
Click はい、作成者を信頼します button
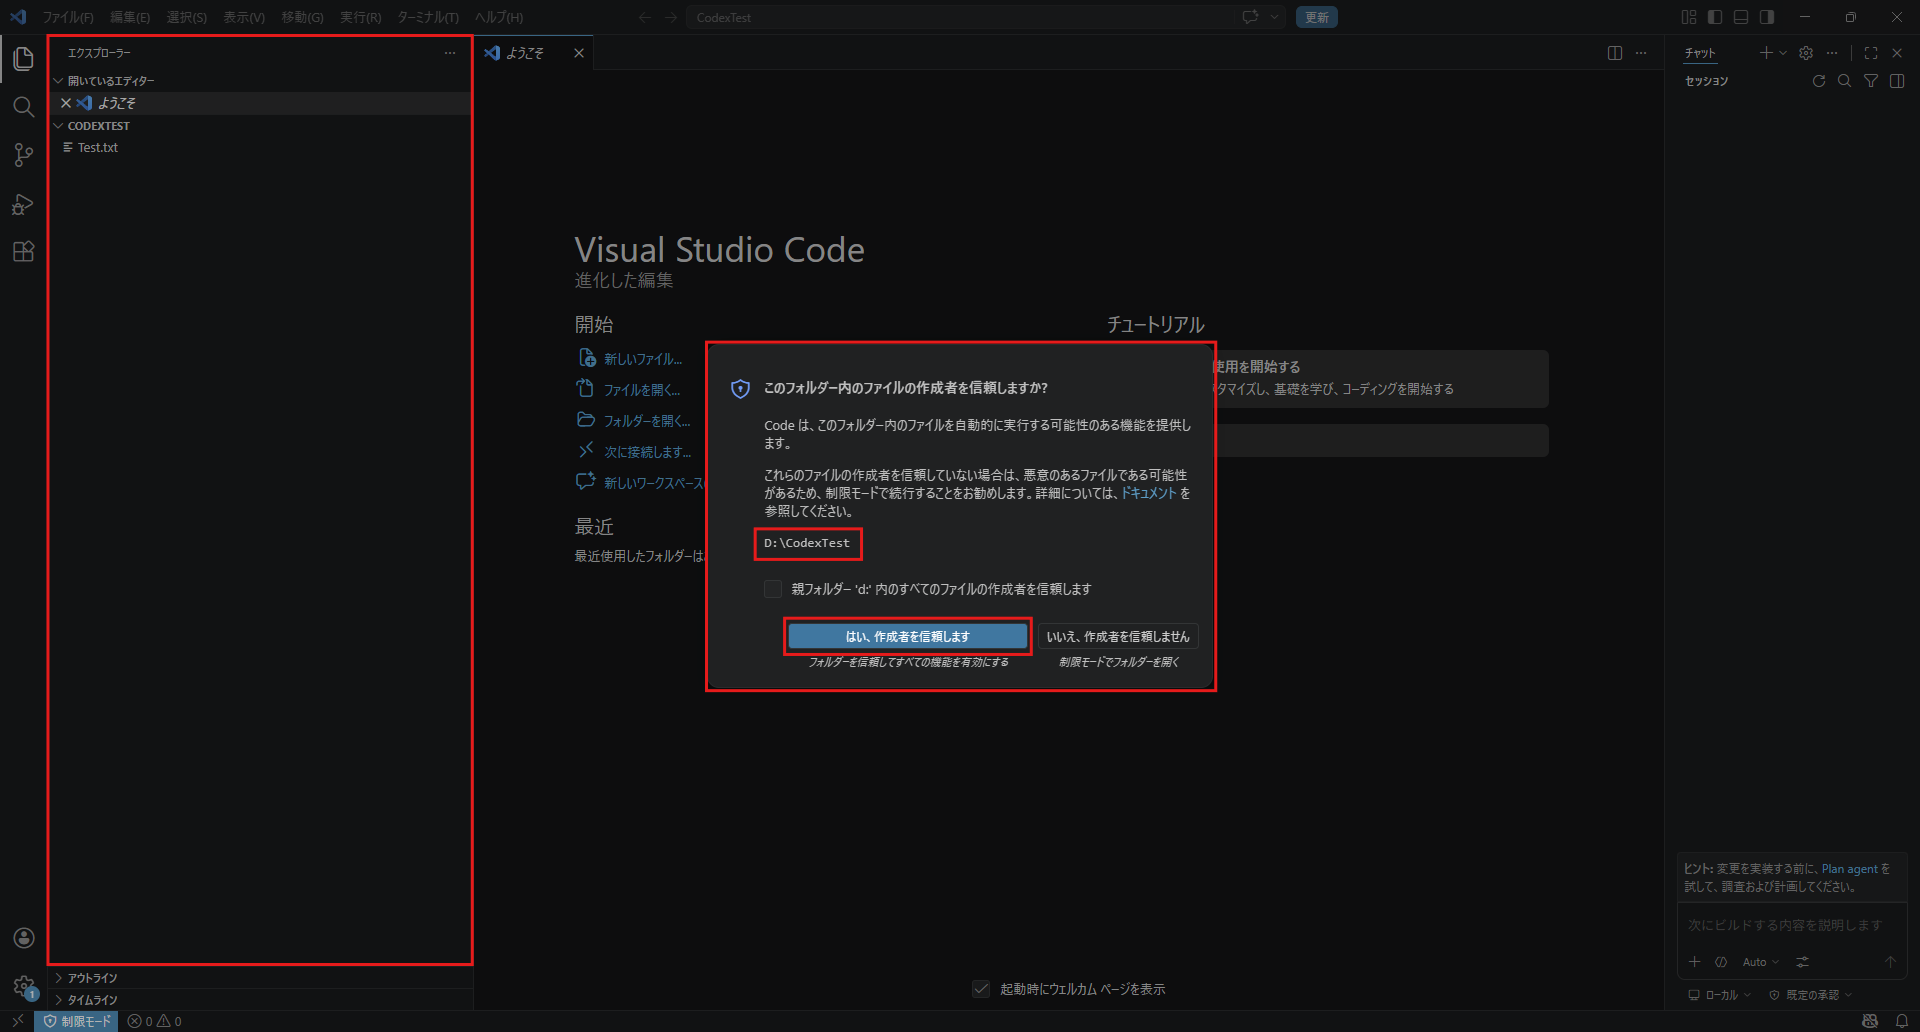coord(907,636)
